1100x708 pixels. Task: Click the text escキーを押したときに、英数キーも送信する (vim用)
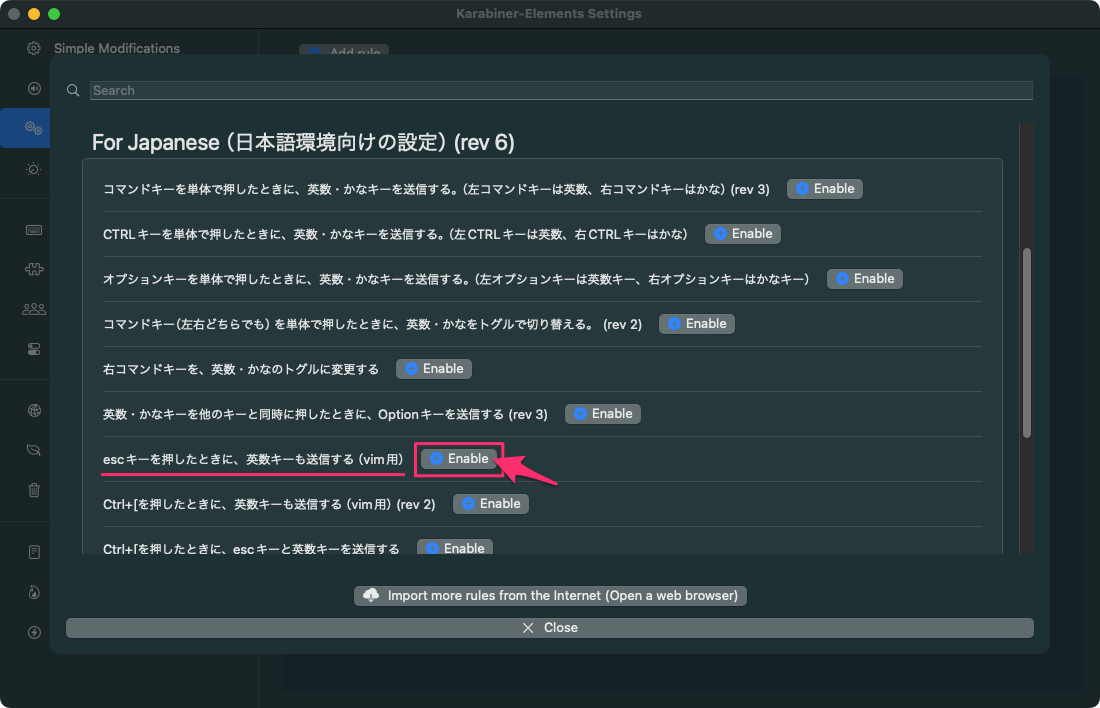pyautogui.click(x=253, y=460)
